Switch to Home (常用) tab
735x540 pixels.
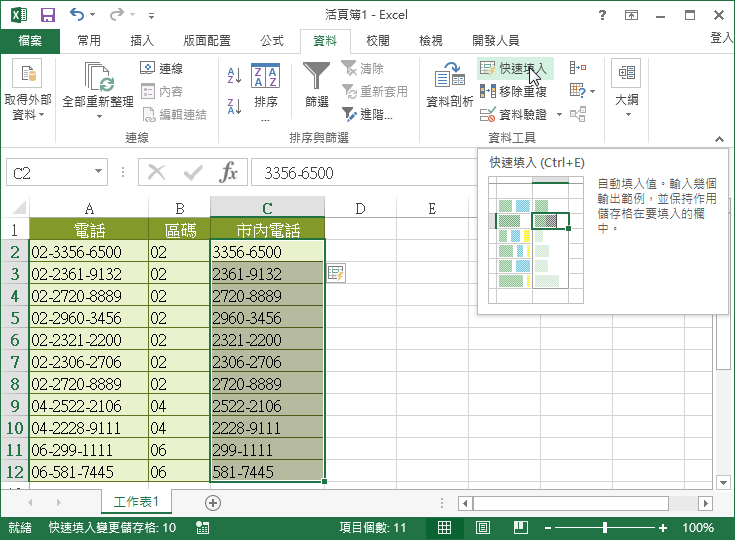(89, 41)
